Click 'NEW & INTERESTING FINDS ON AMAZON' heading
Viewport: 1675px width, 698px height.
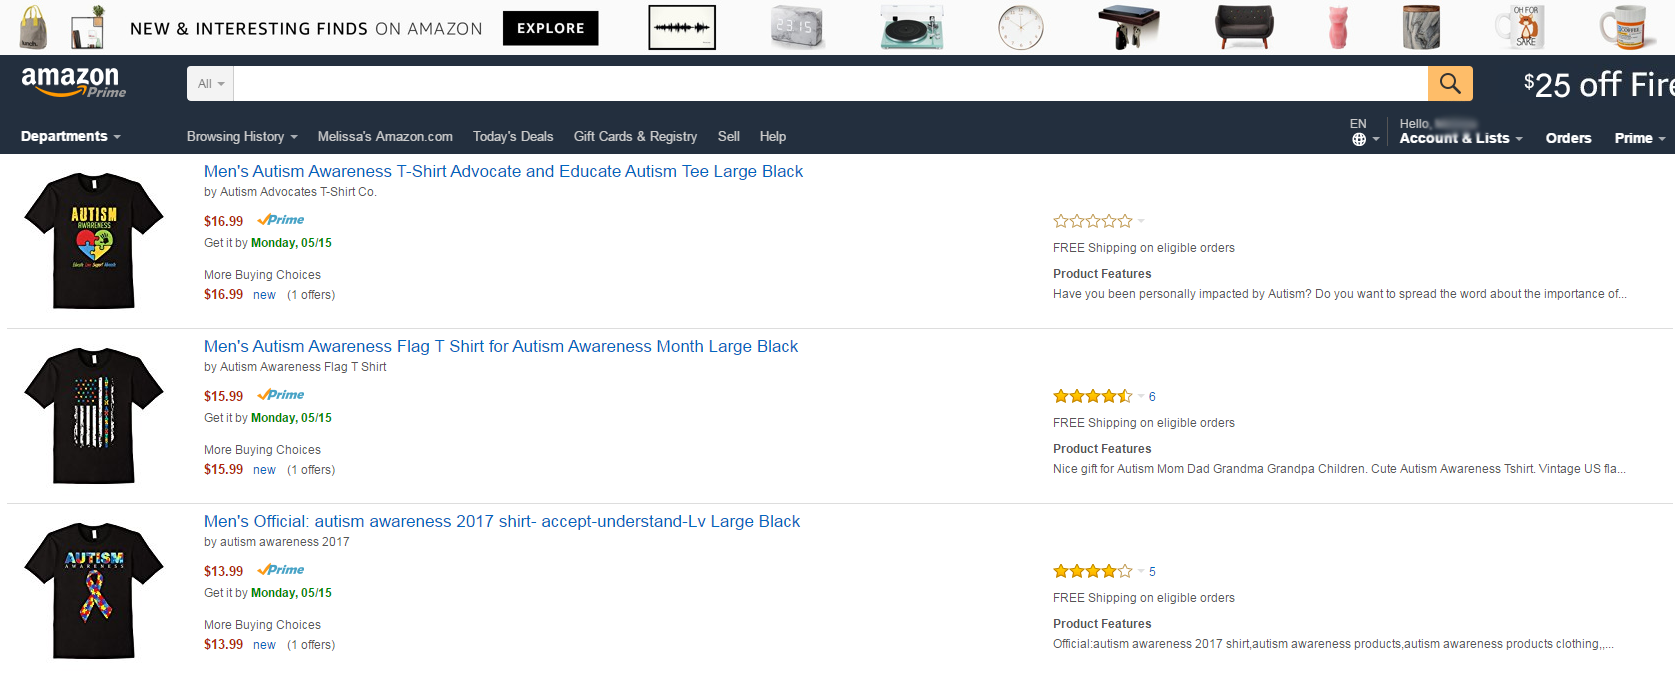(x=306, y=29)
